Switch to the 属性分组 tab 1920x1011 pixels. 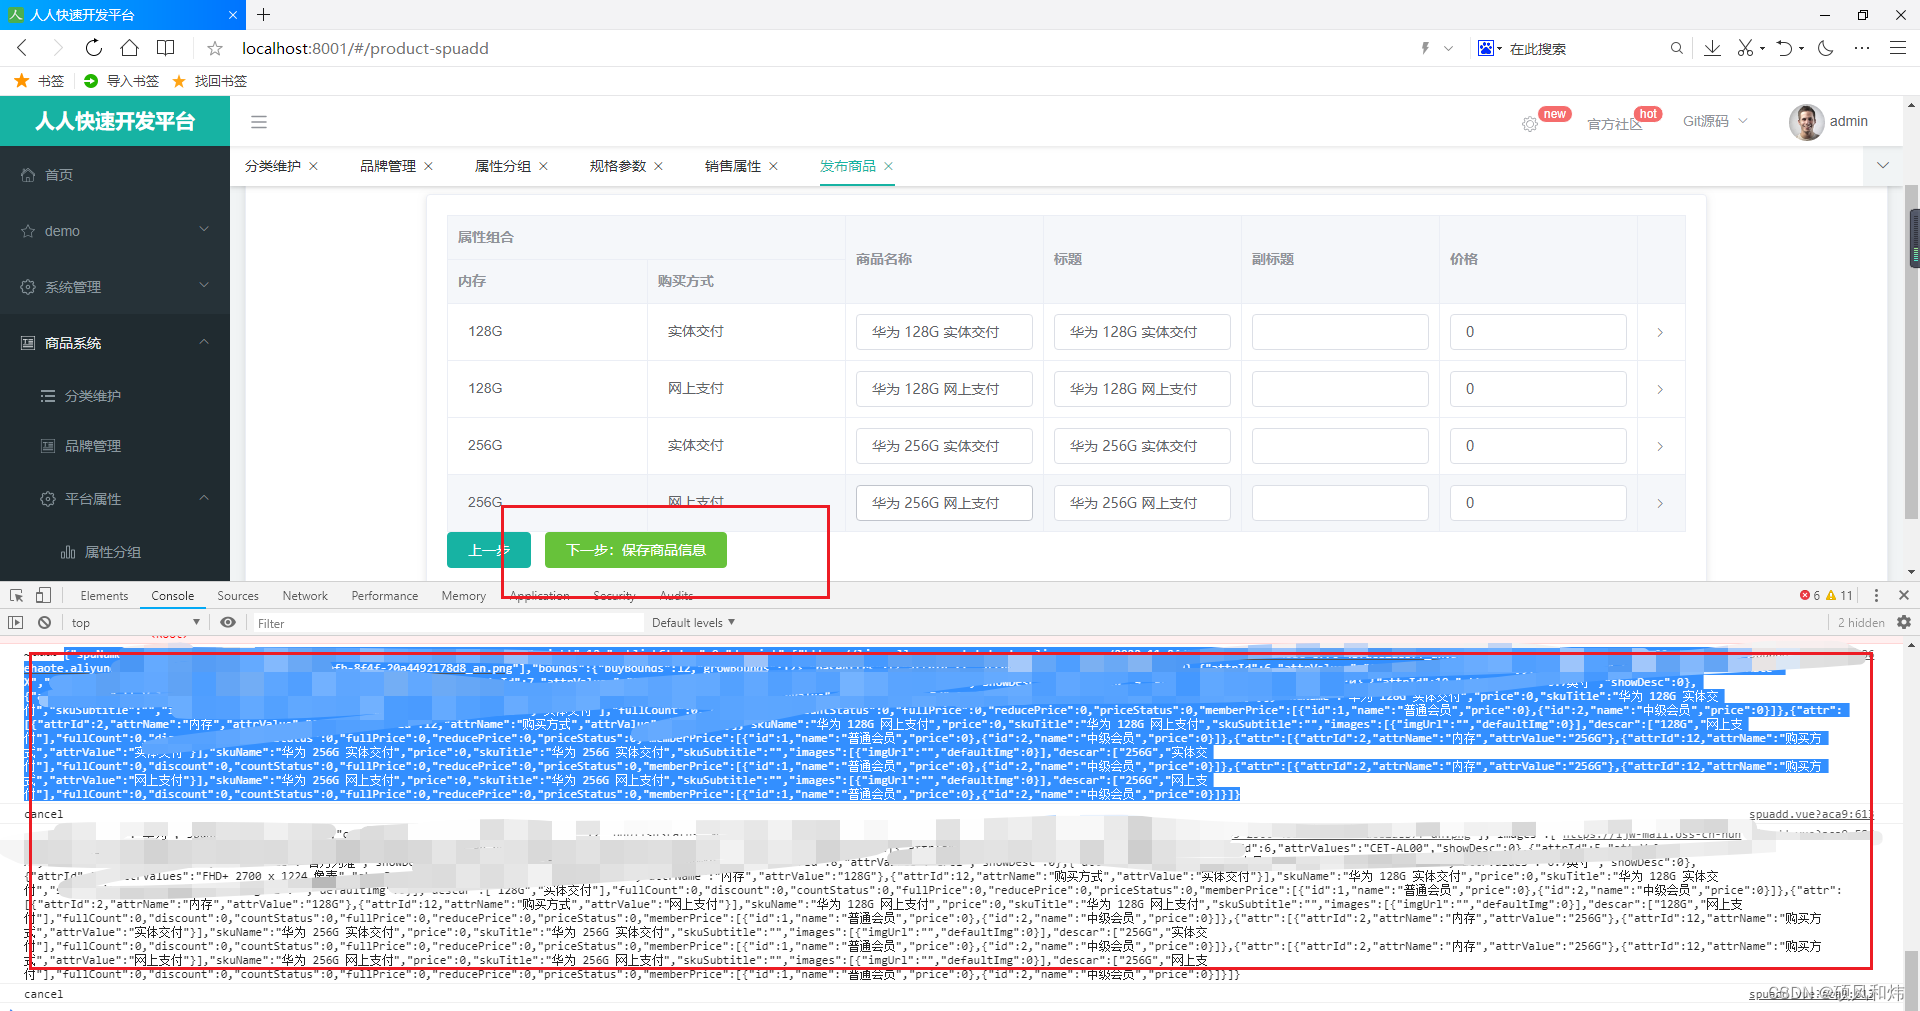(503, 166)
